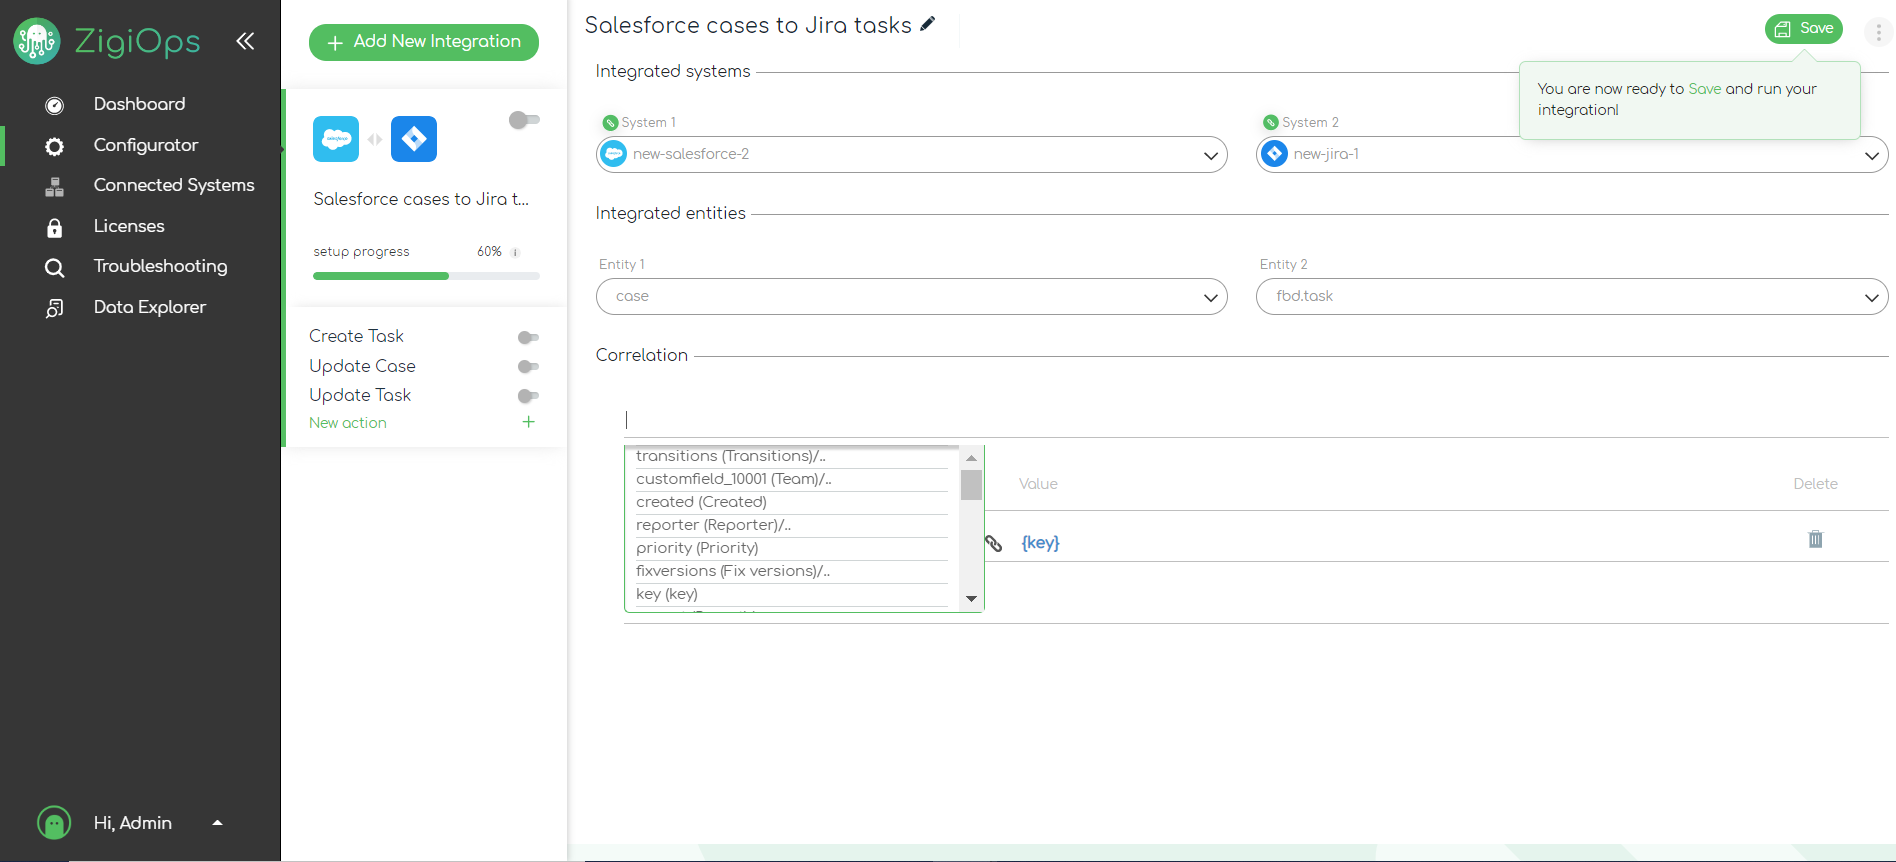Screen dimensions: 1896x862
Task: Click the Data Explorer icon
Action: [55, 308]
